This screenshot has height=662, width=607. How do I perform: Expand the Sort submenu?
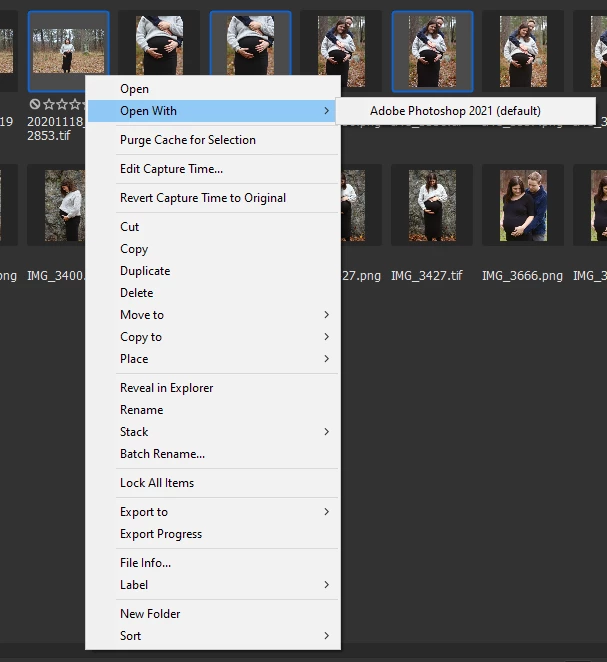click(213, 635)
